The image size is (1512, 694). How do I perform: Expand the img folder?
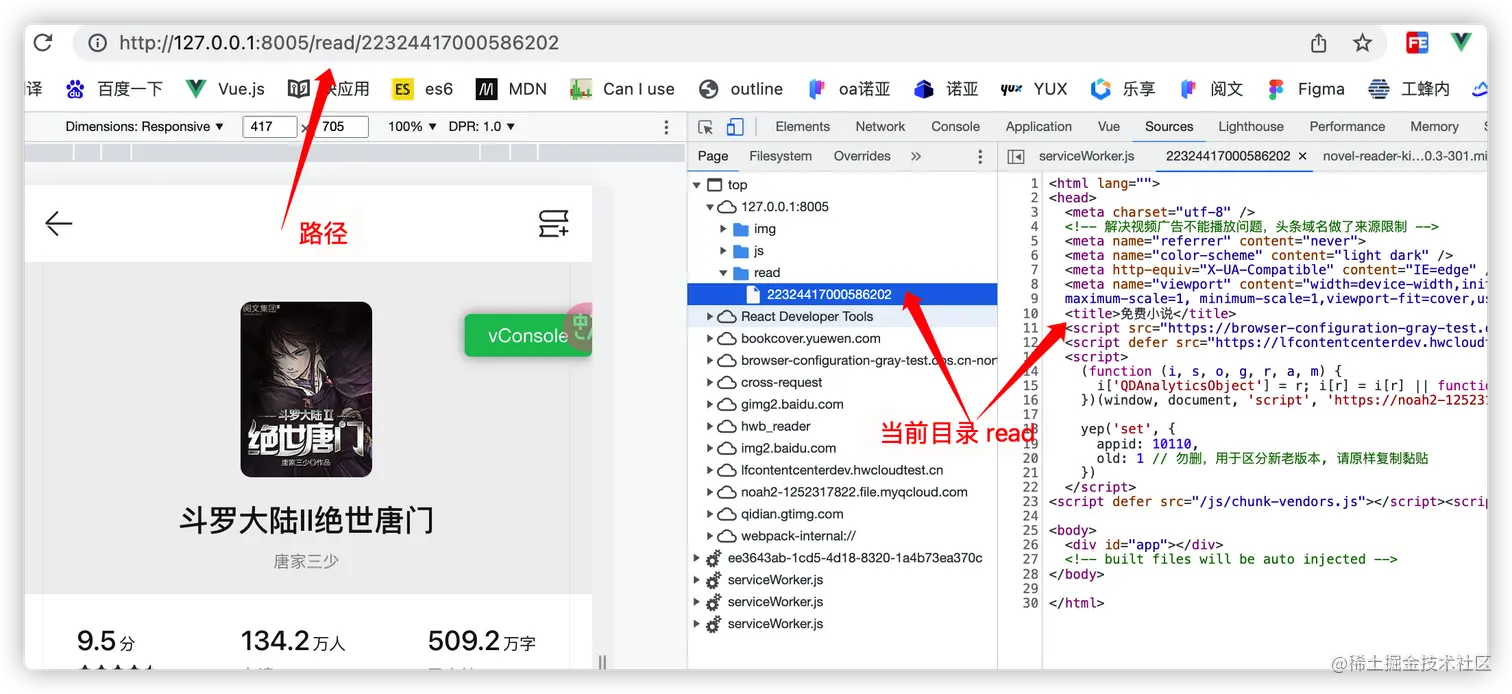tap(724, 229)
